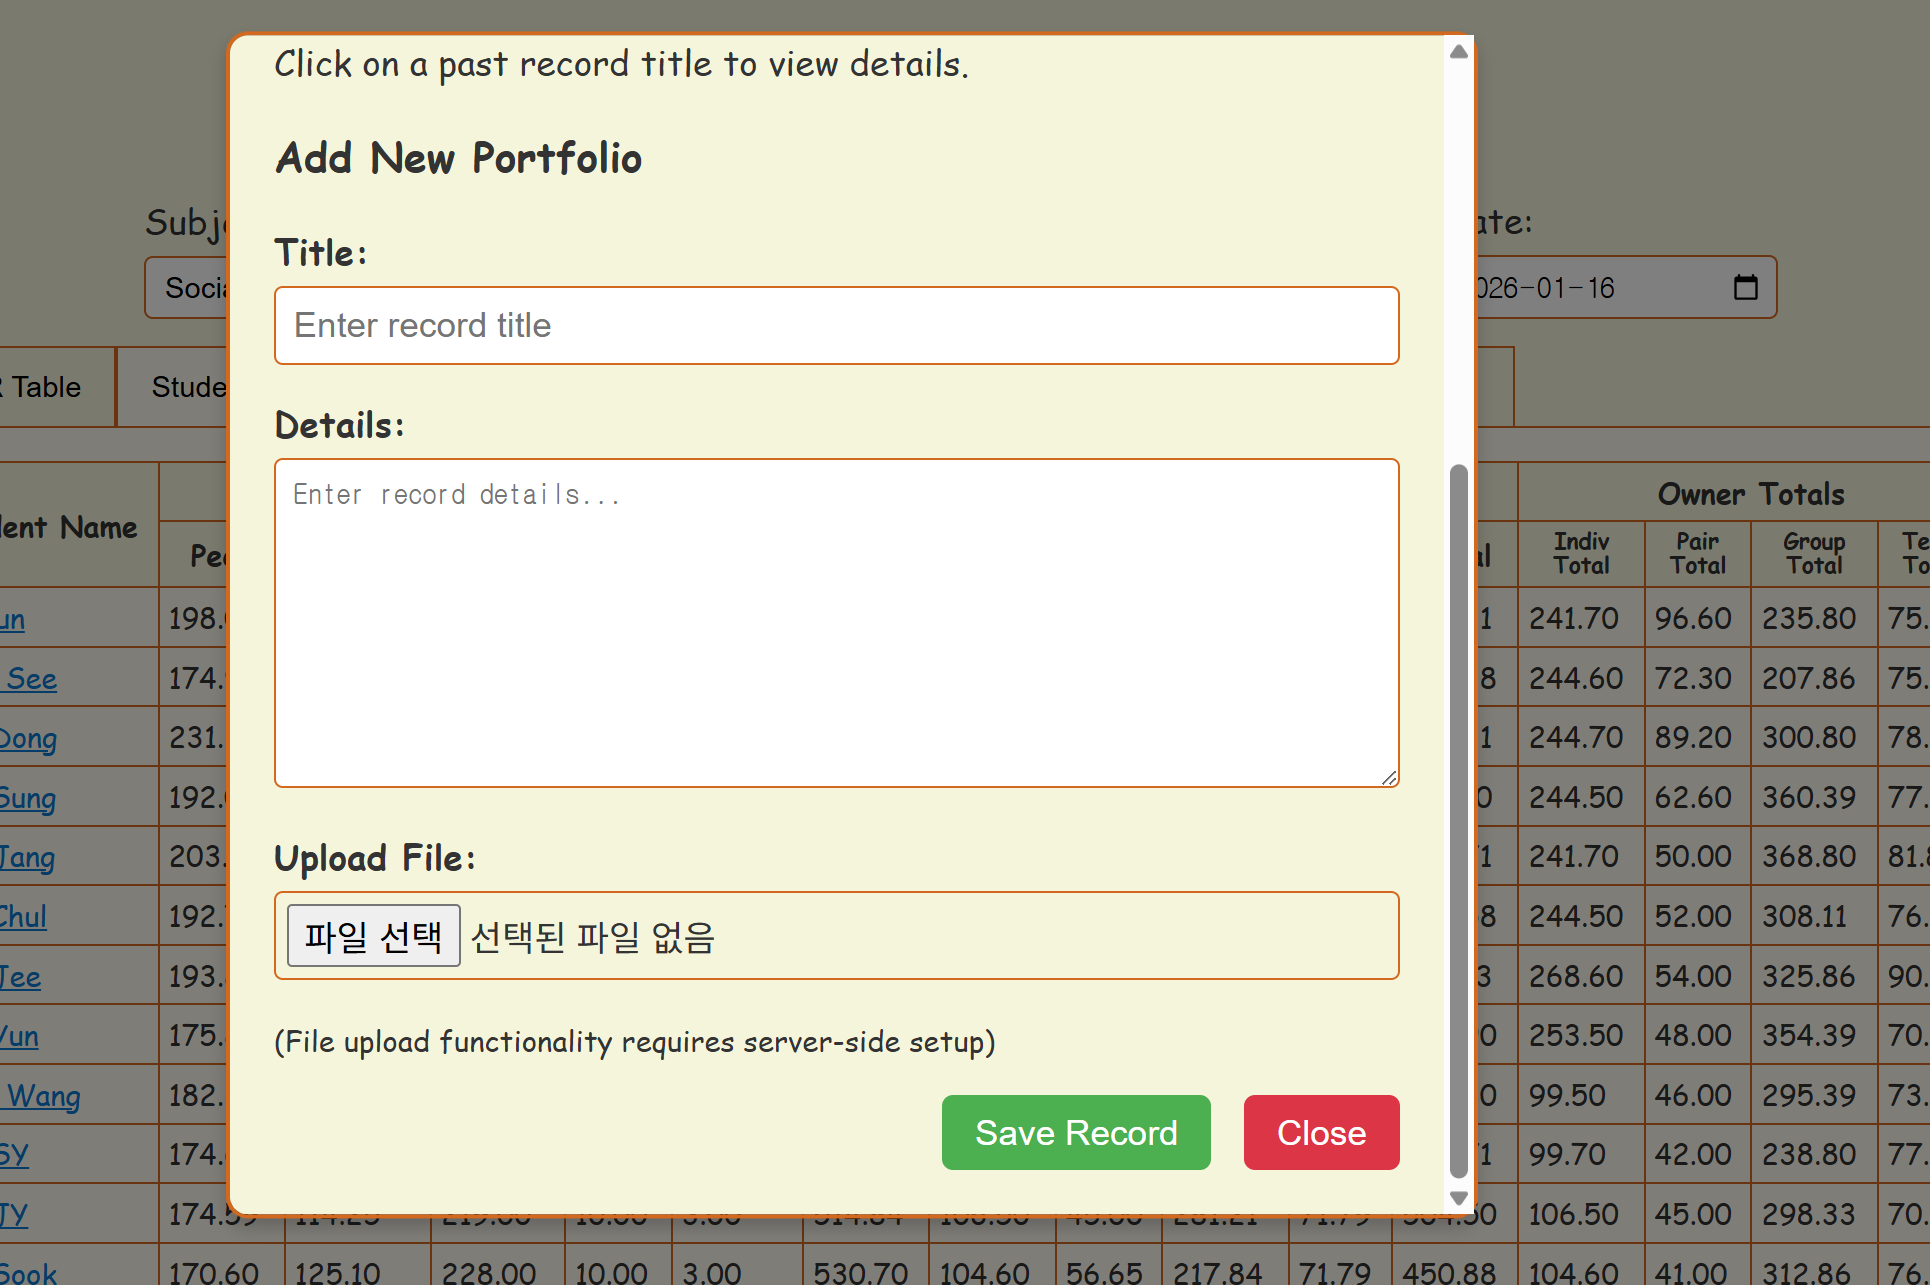The image size is (1930, 1285).
Task: Click the textarea resize handle in Details
Action: (1389, 777)
